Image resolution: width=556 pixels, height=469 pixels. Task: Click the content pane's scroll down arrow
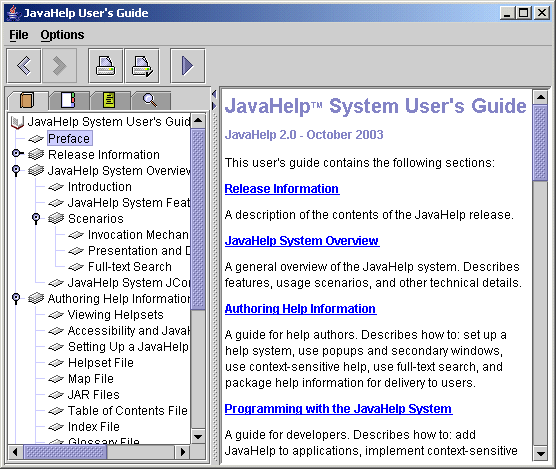coord(541,453)
